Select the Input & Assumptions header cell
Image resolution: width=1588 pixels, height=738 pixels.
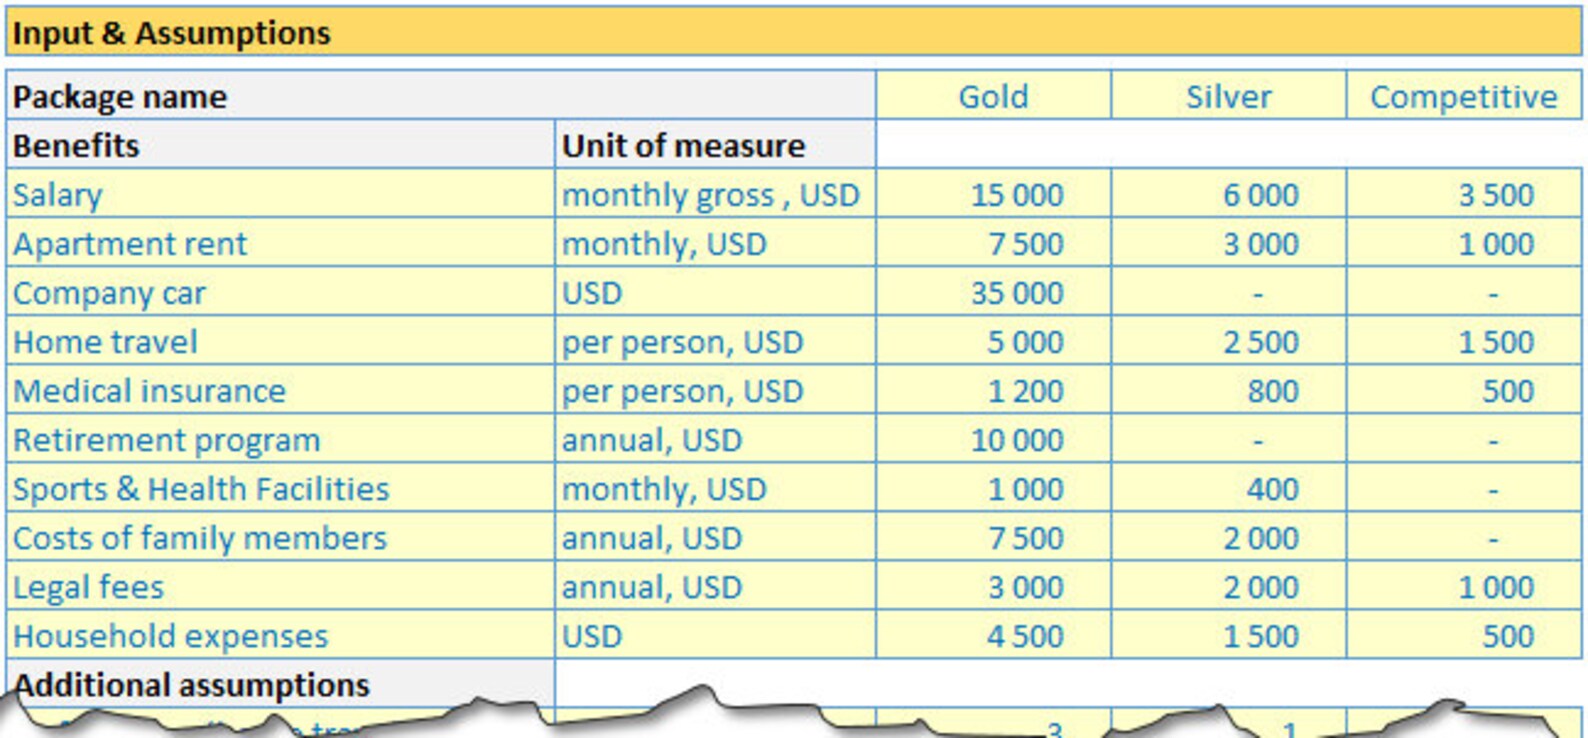pos(794,33)
